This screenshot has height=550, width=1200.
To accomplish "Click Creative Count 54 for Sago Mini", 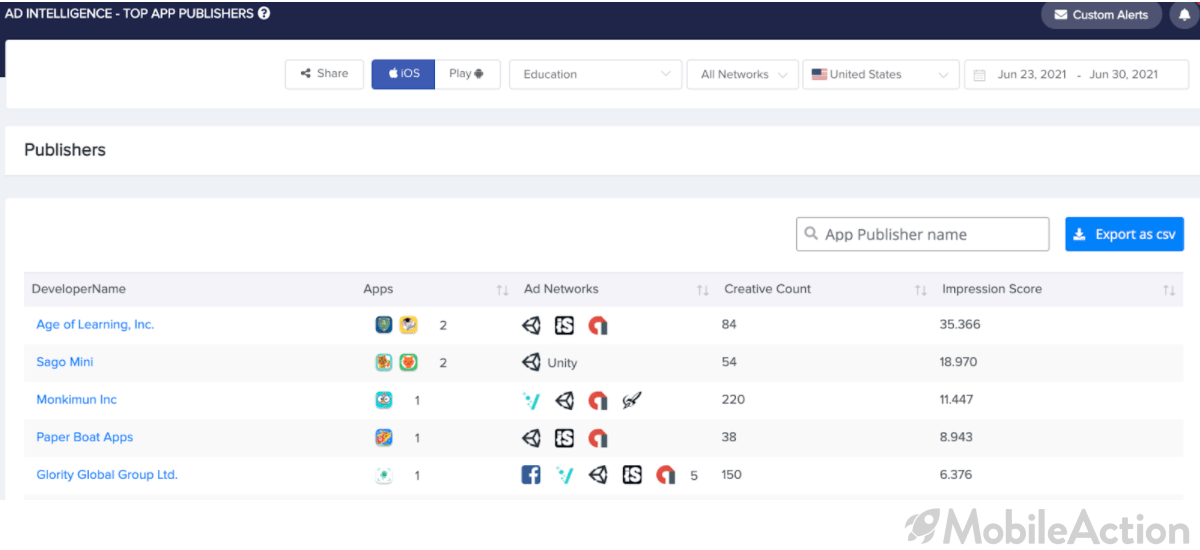I will [729, 362].
